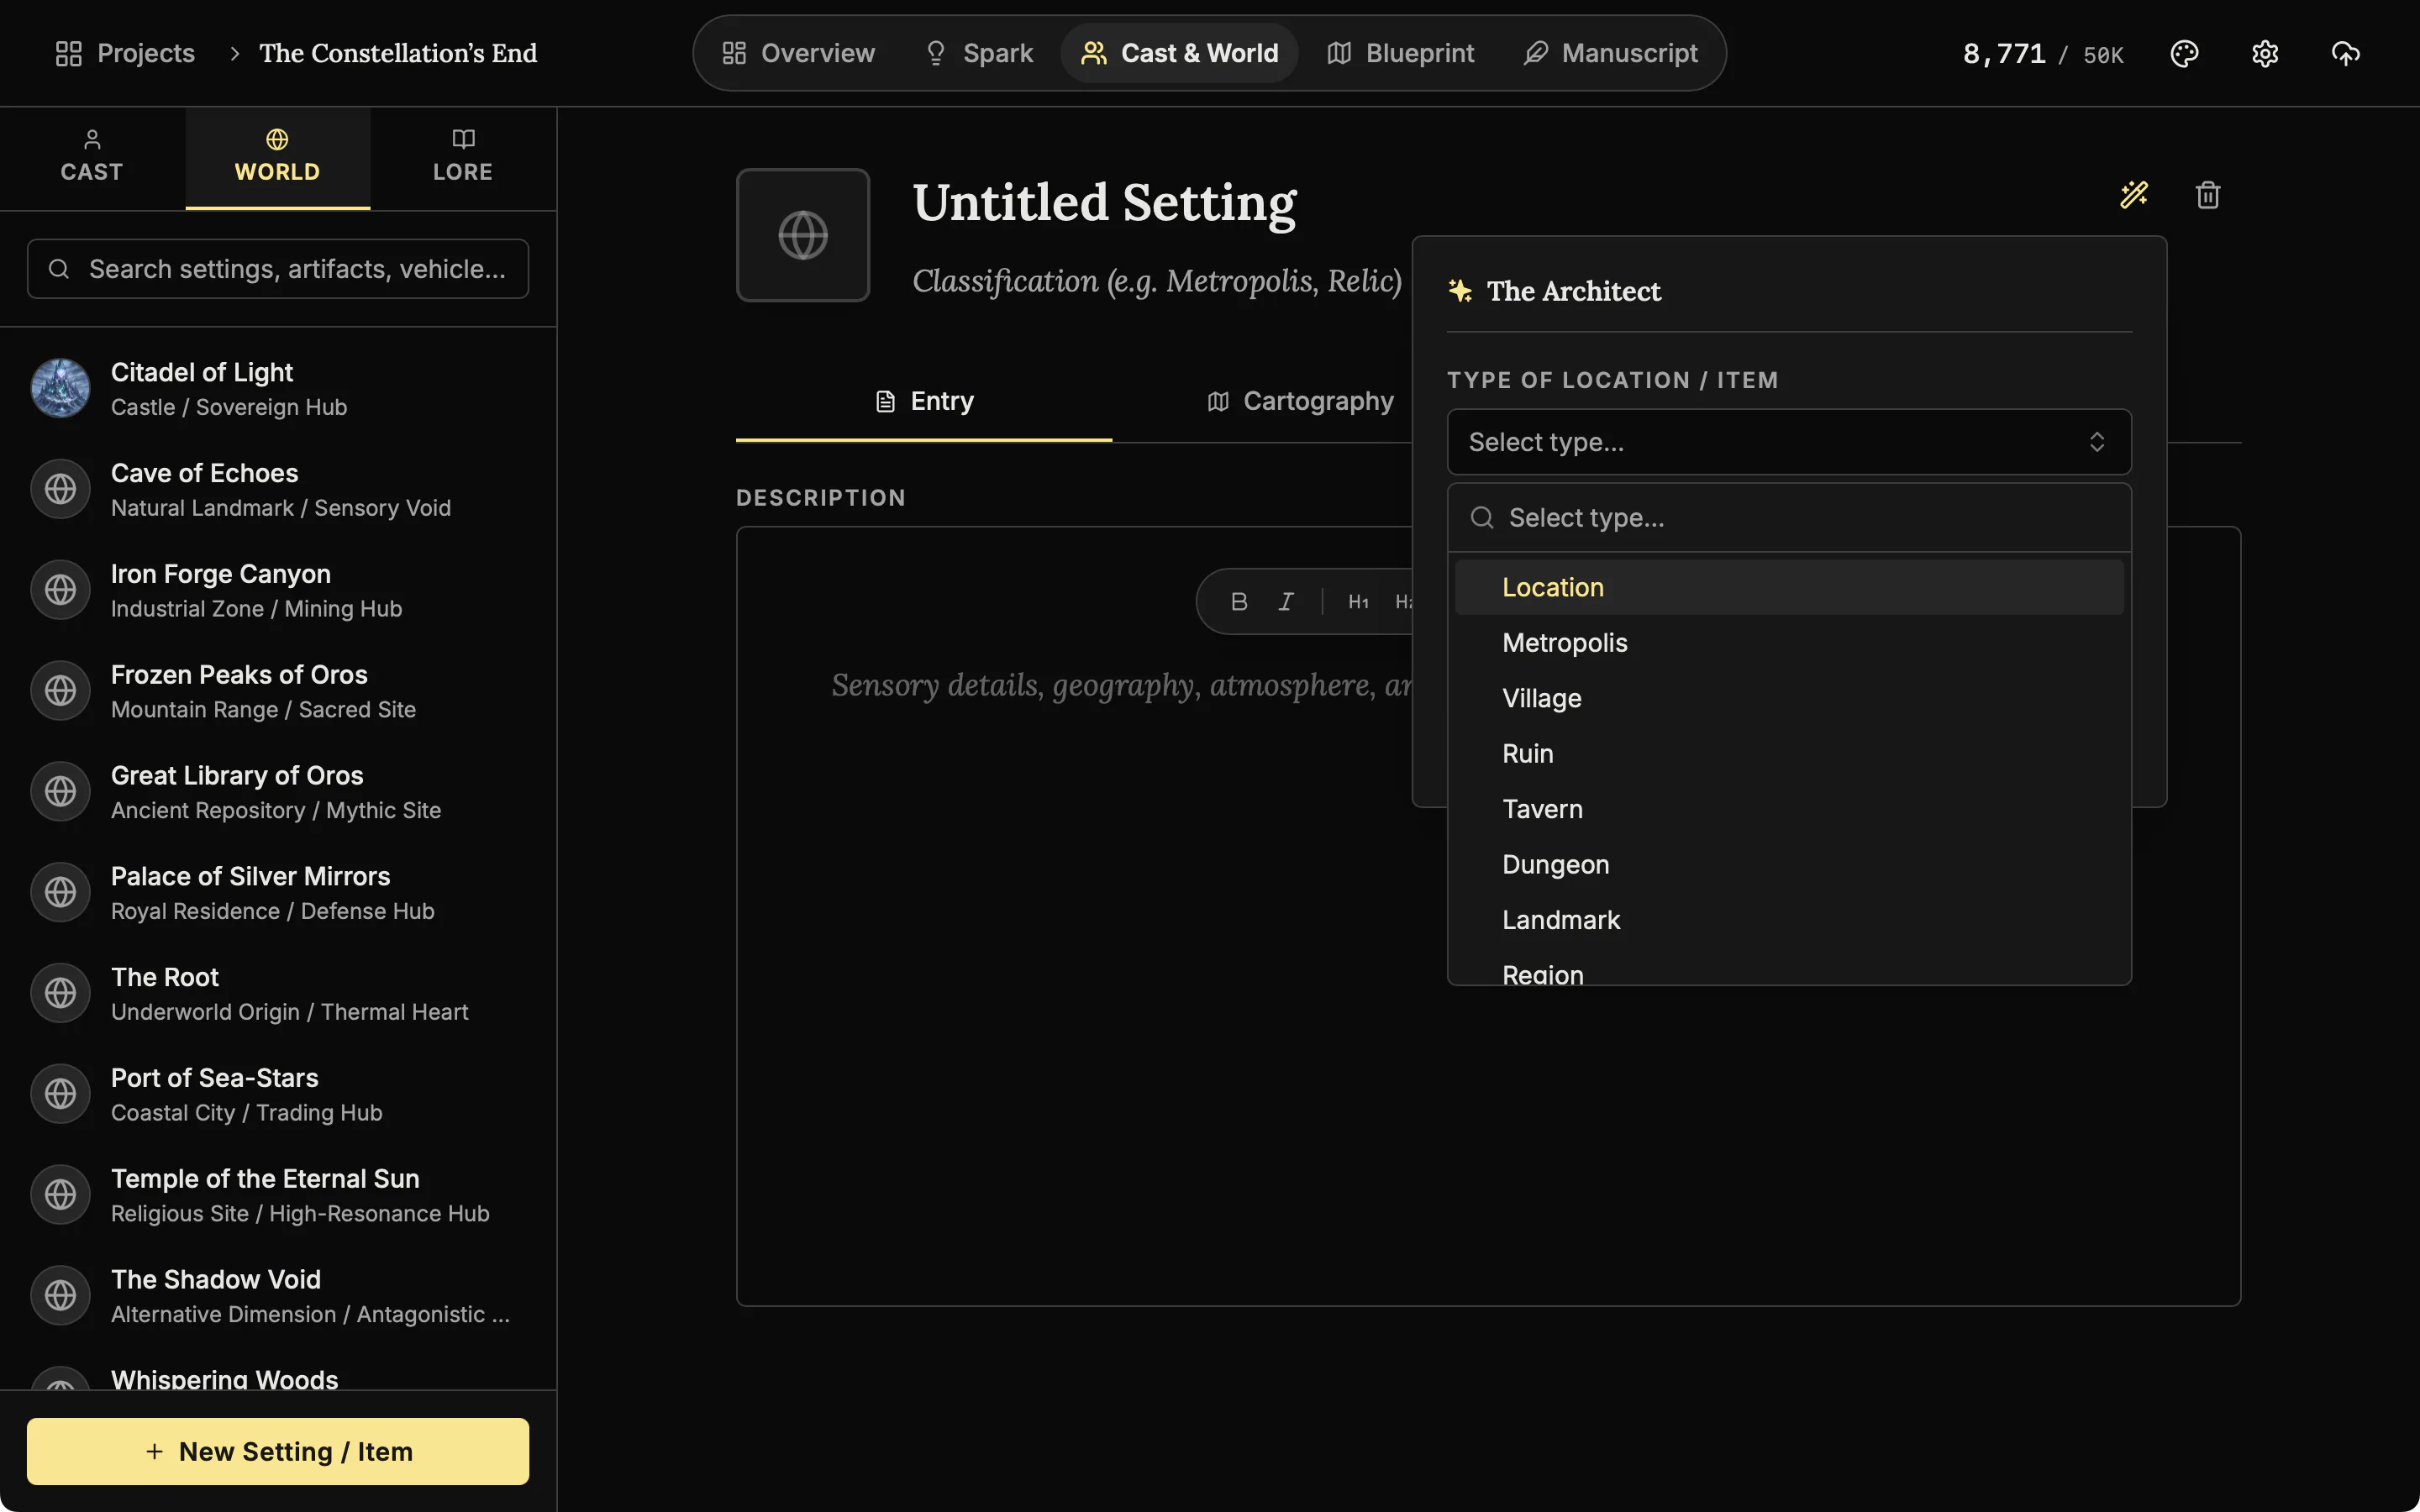The width and height of the screenshot is (2420, 1512).
Task: Apply italic formatting in description toolbar
Action: click(x=1286, y=601)
